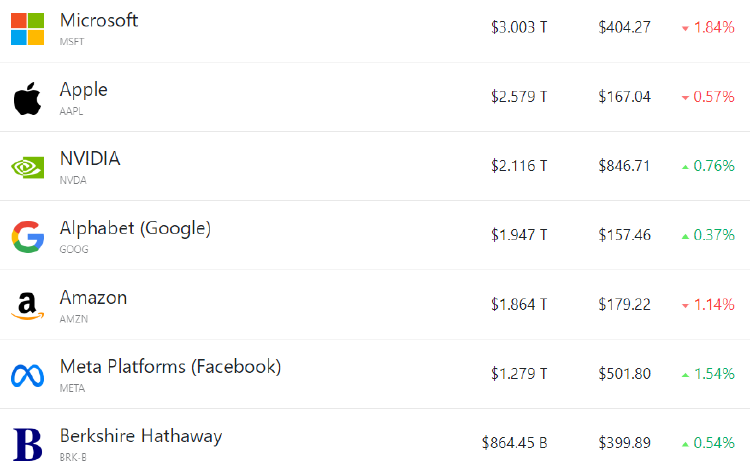Open the Apple company name link
The width and height of the screenshot is (750, 473).
click(x=84, y=90)
